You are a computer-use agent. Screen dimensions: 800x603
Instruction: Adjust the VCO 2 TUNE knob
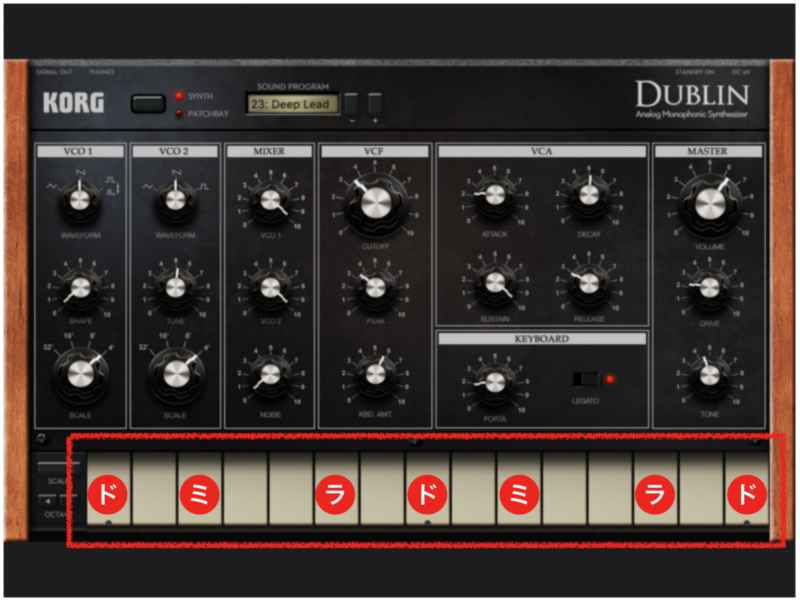[x=176, y=288]
